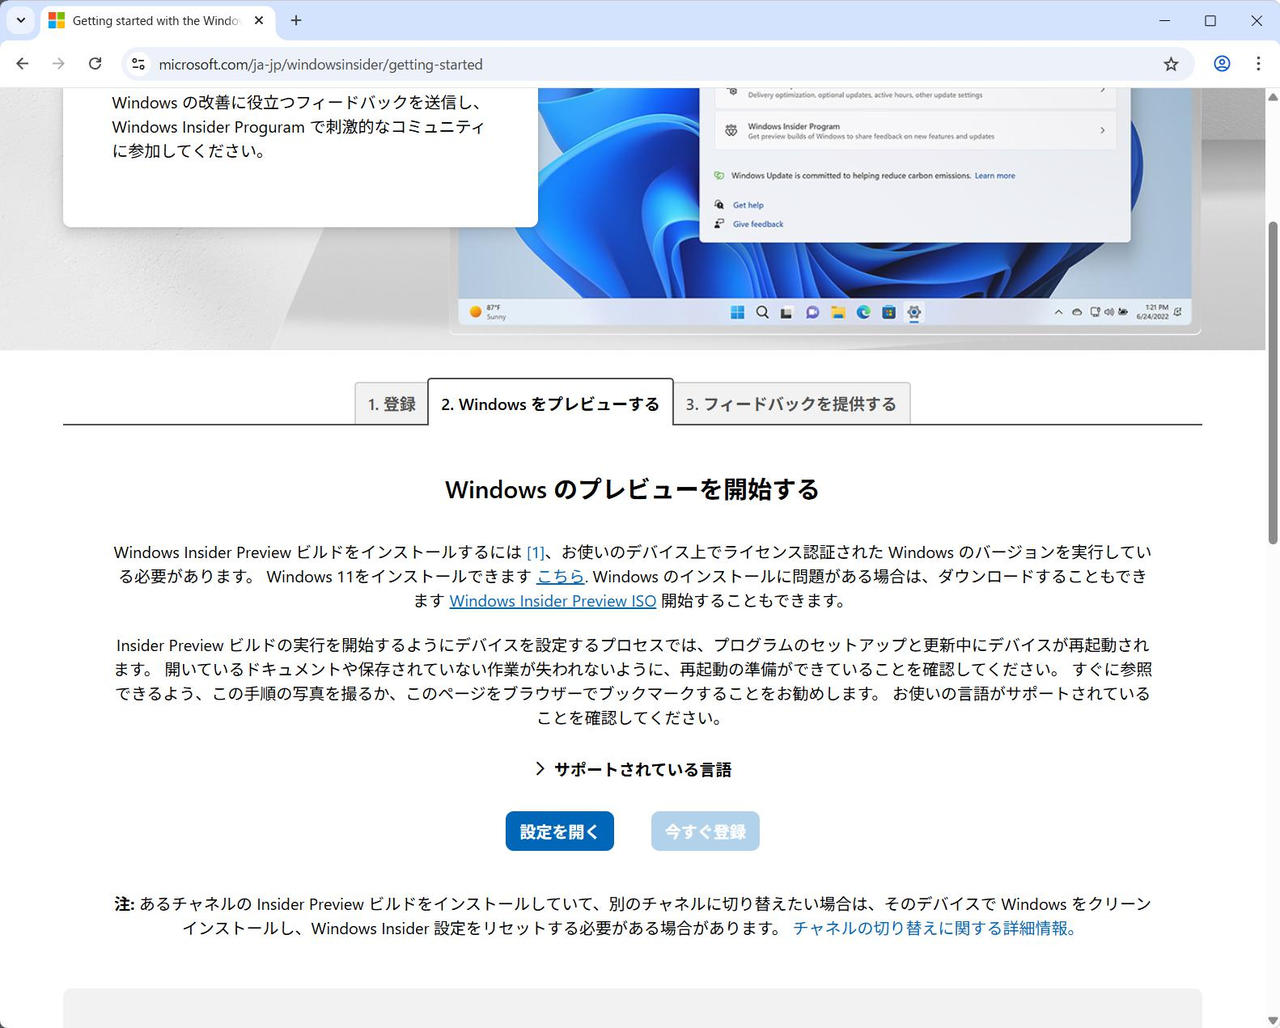
Task: Follow the [1] footnote link
Action: click(x=535, y=552)
